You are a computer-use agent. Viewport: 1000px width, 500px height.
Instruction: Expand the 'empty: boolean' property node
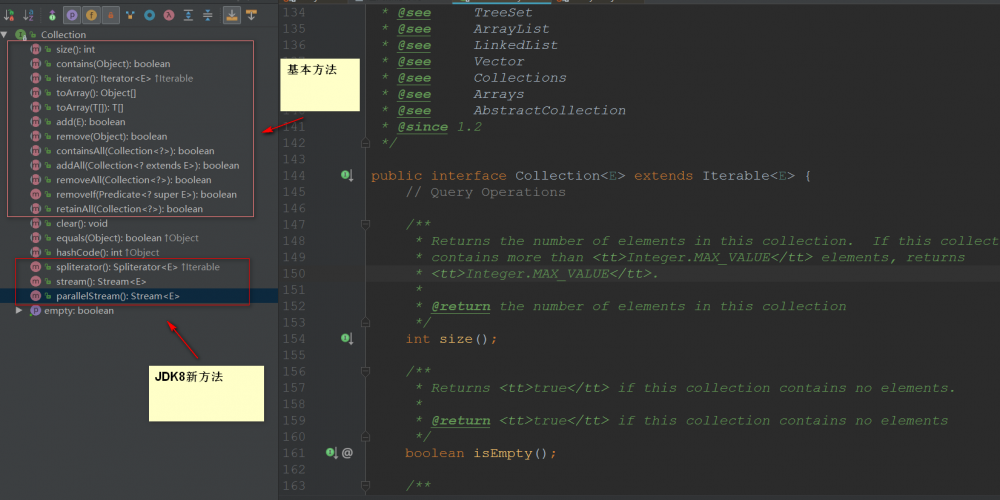[x=19, y=311]
